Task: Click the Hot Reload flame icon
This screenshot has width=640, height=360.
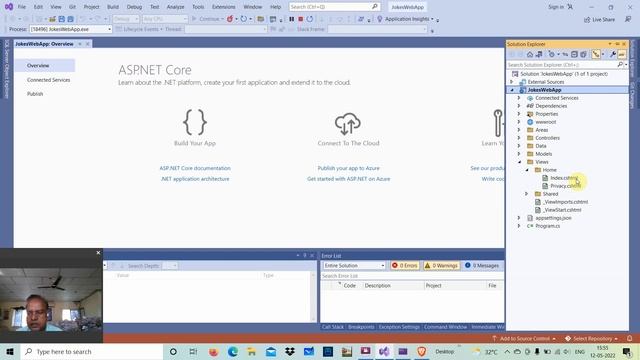Action: (230, 19)
